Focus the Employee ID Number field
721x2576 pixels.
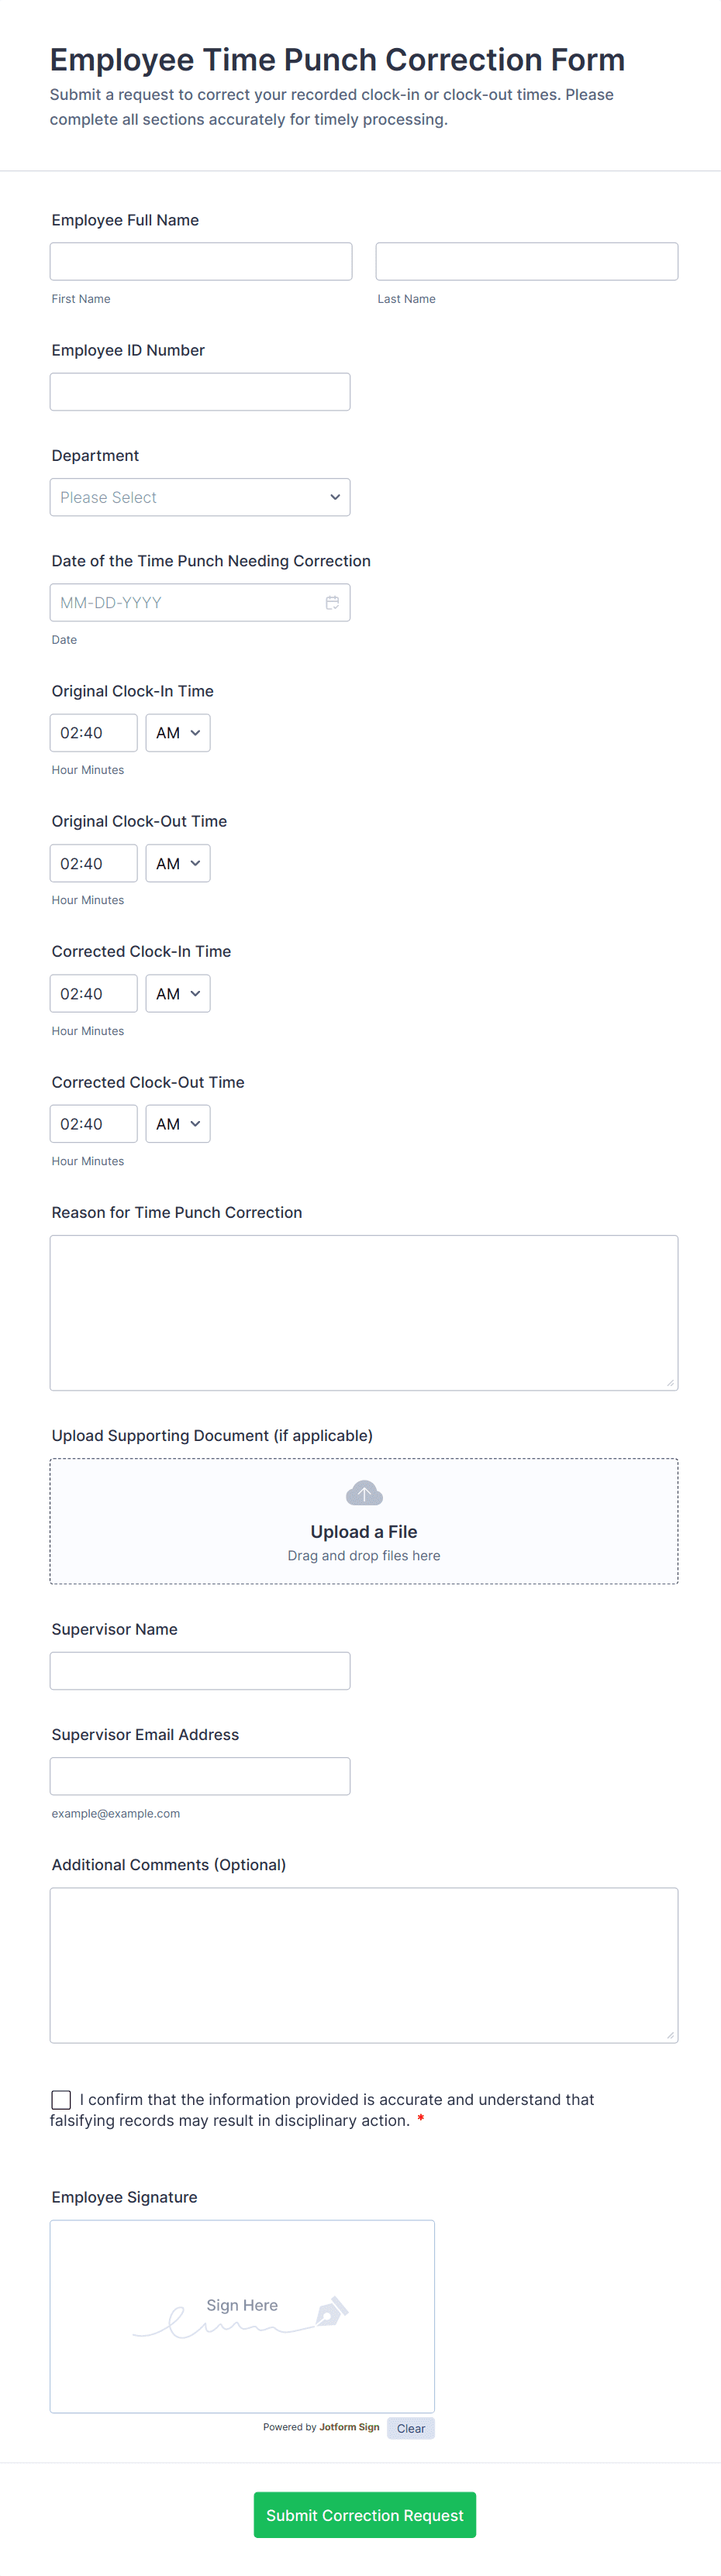199,391
